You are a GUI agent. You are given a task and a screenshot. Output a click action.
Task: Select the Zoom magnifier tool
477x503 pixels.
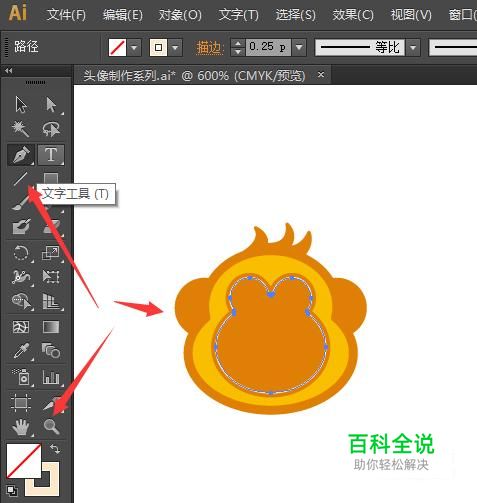(51, 427)
